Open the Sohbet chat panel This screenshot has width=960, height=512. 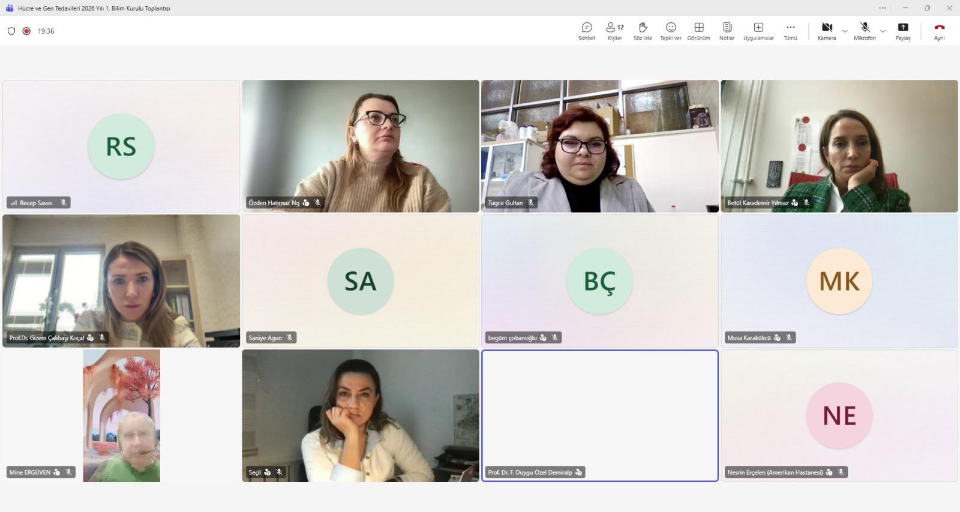587,31
